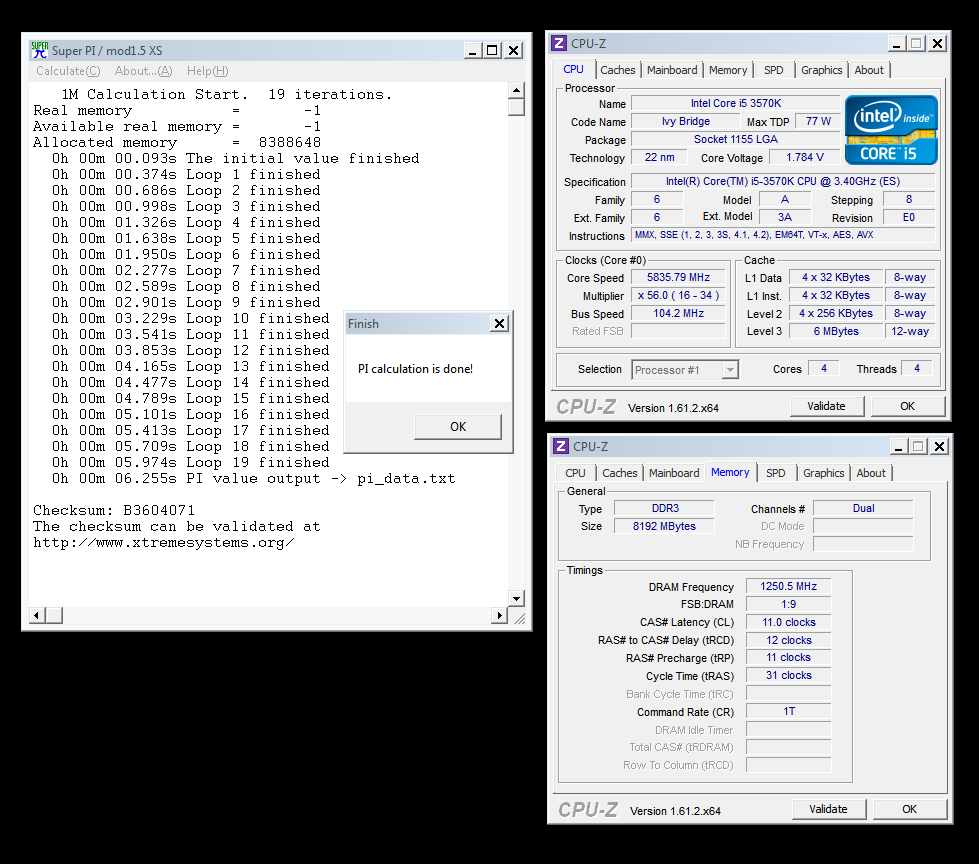The height and width of the screenshot is (864, 979).
Task: Open Calculate menu in Super PI
Action: click(68, 71)
